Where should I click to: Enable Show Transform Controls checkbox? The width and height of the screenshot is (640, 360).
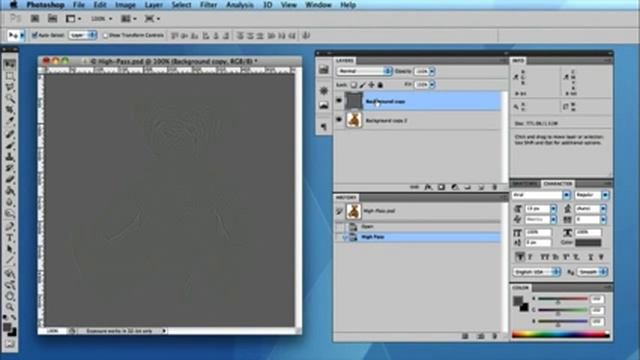pos(105,36)
